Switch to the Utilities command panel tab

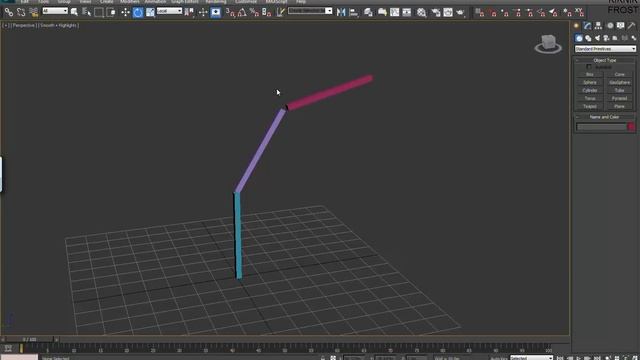[x=631, y=25]
